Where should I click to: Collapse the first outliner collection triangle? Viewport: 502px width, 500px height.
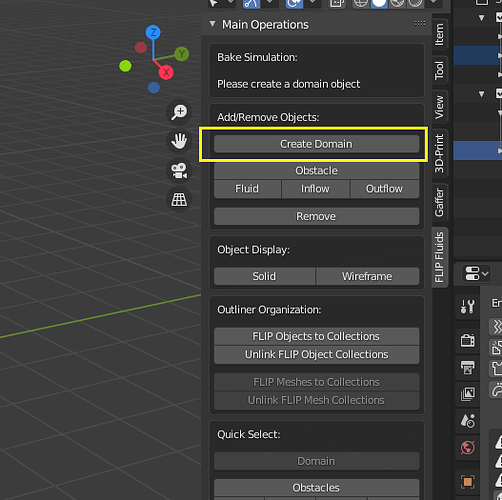point(481,18)
